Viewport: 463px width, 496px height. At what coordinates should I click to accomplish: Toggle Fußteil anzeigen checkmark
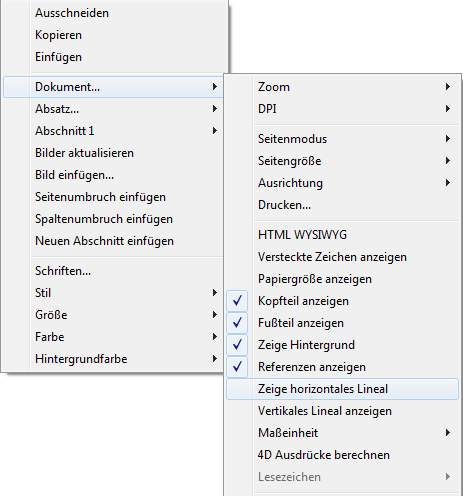342,323
